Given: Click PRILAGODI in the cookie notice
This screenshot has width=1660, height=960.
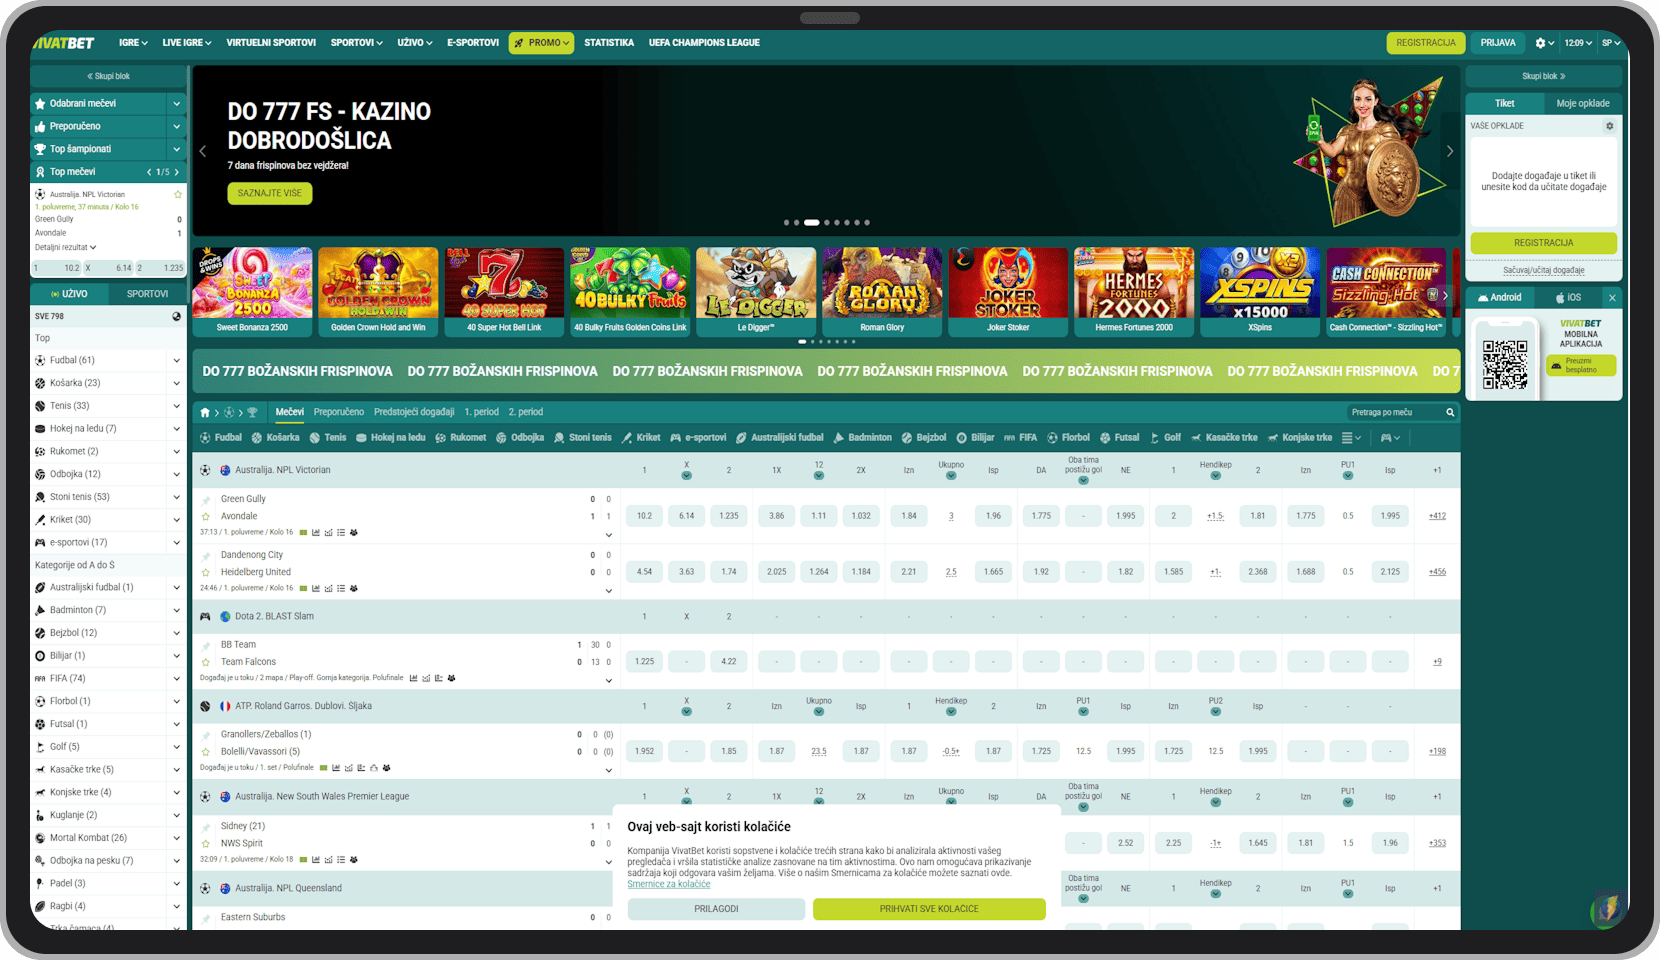Looking at the screenshot, I should coord(716,909).
